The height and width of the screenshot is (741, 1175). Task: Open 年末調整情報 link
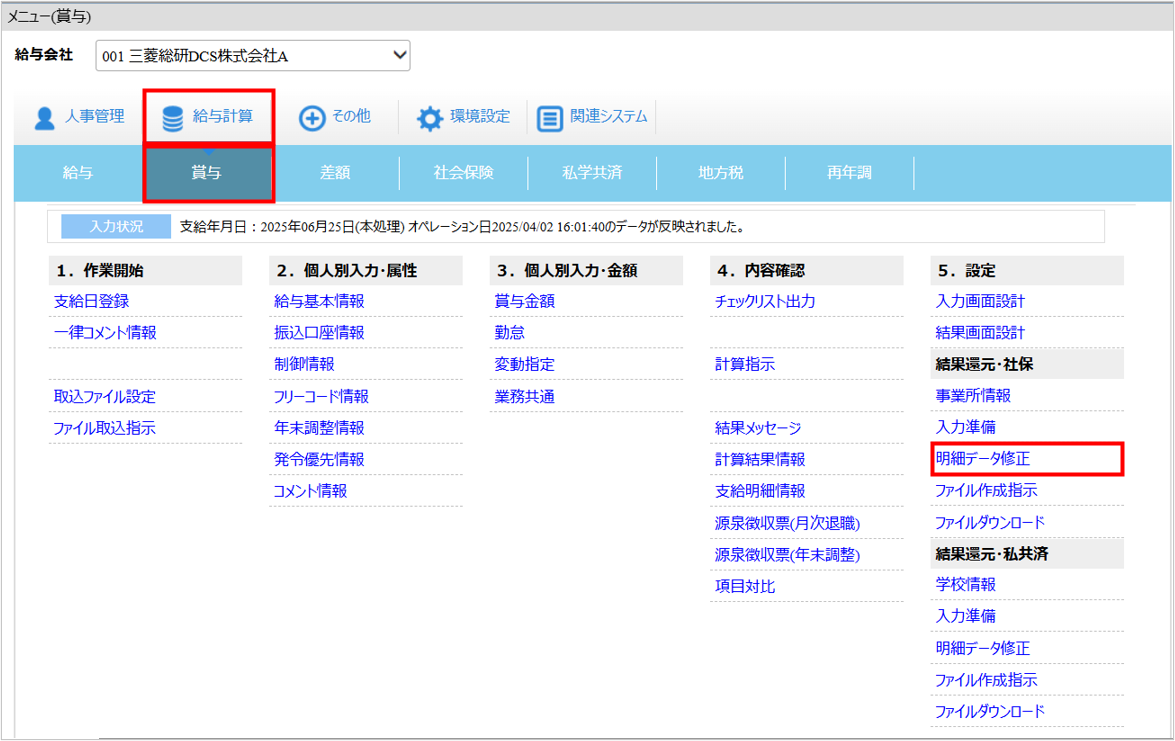(x=319, y=428)
